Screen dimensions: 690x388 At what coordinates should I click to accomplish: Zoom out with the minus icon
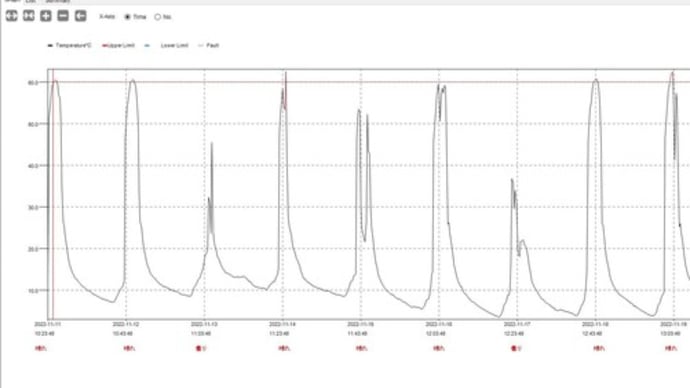click(x=63, y=16)
